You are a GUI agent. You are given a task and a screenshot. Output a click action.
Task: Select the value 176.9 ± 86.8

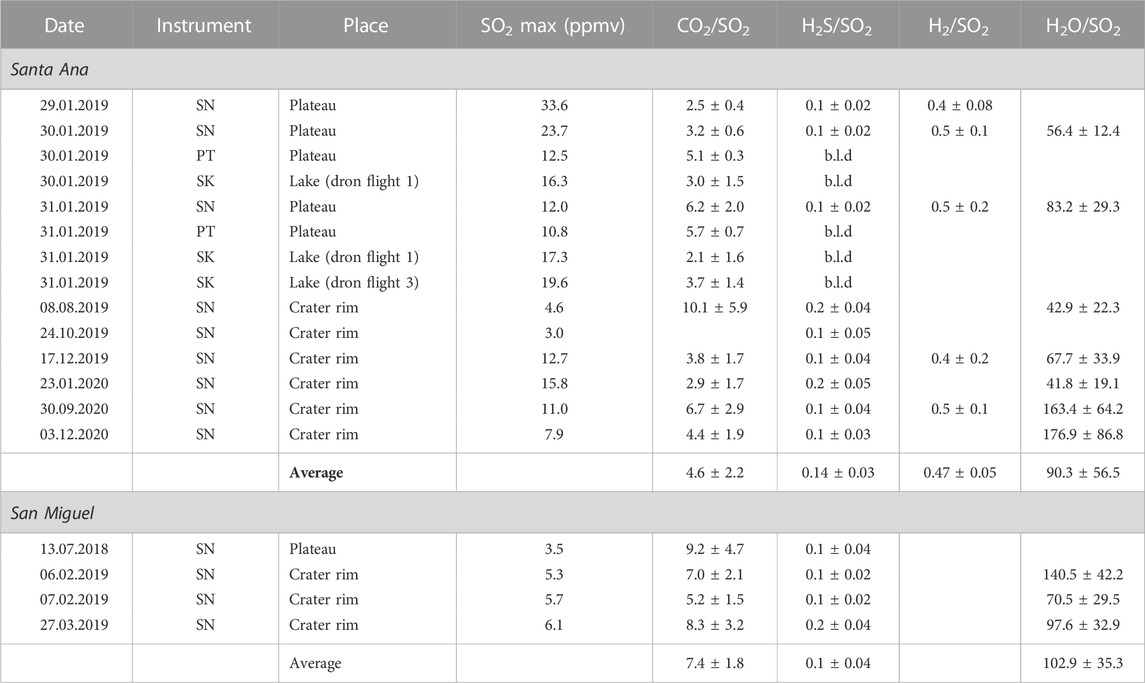tap(1083, 435)
